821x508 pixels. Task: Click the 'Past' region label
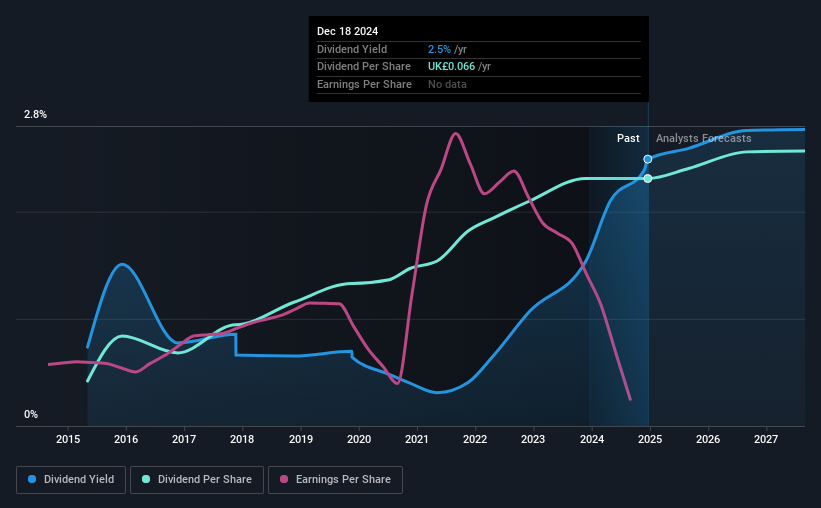pyautogui.click(x=628, y=138)
